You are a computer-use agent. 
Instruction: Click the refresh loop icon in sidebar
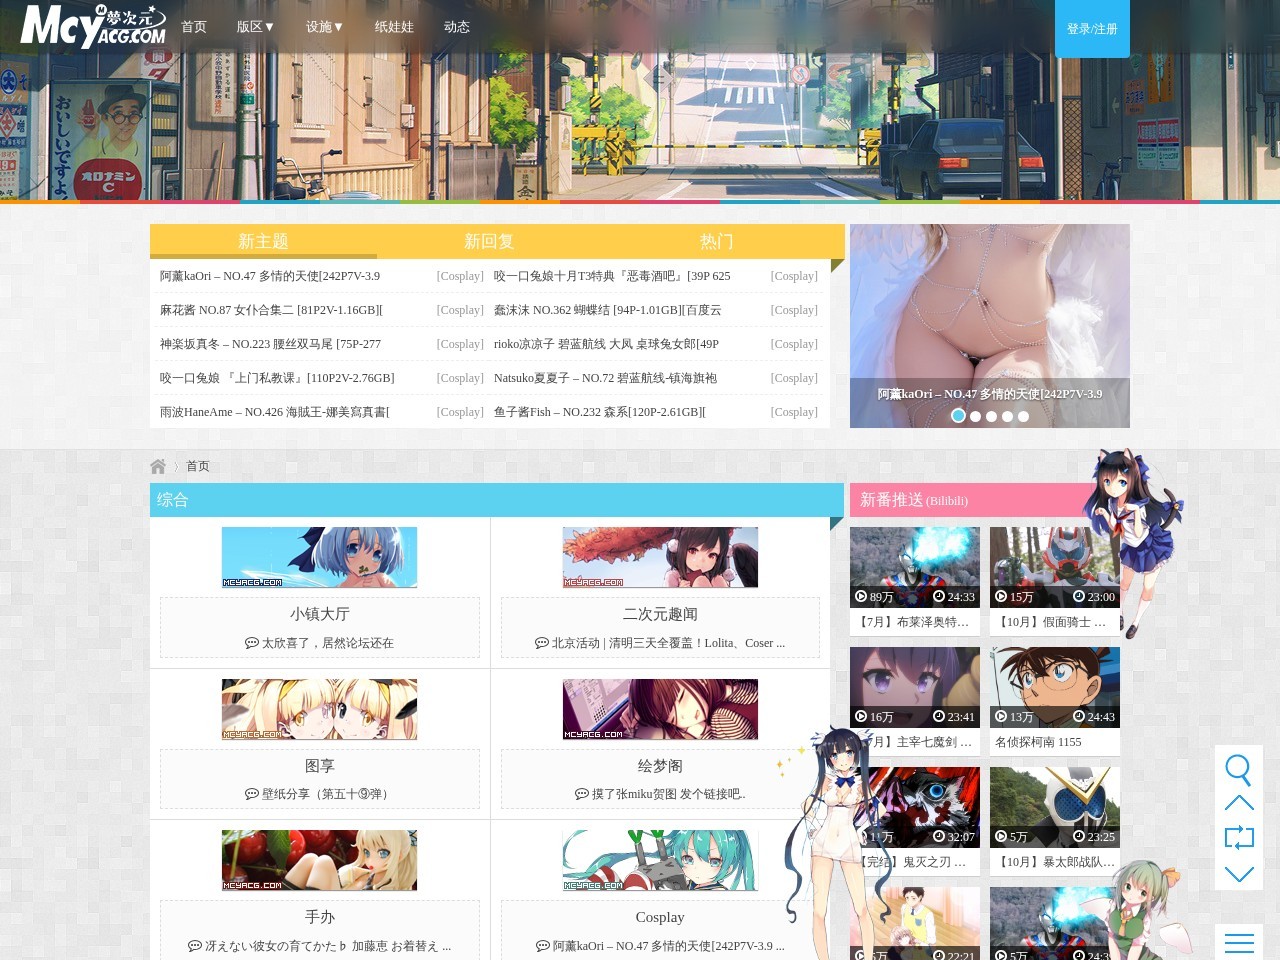coord(1239,837)
